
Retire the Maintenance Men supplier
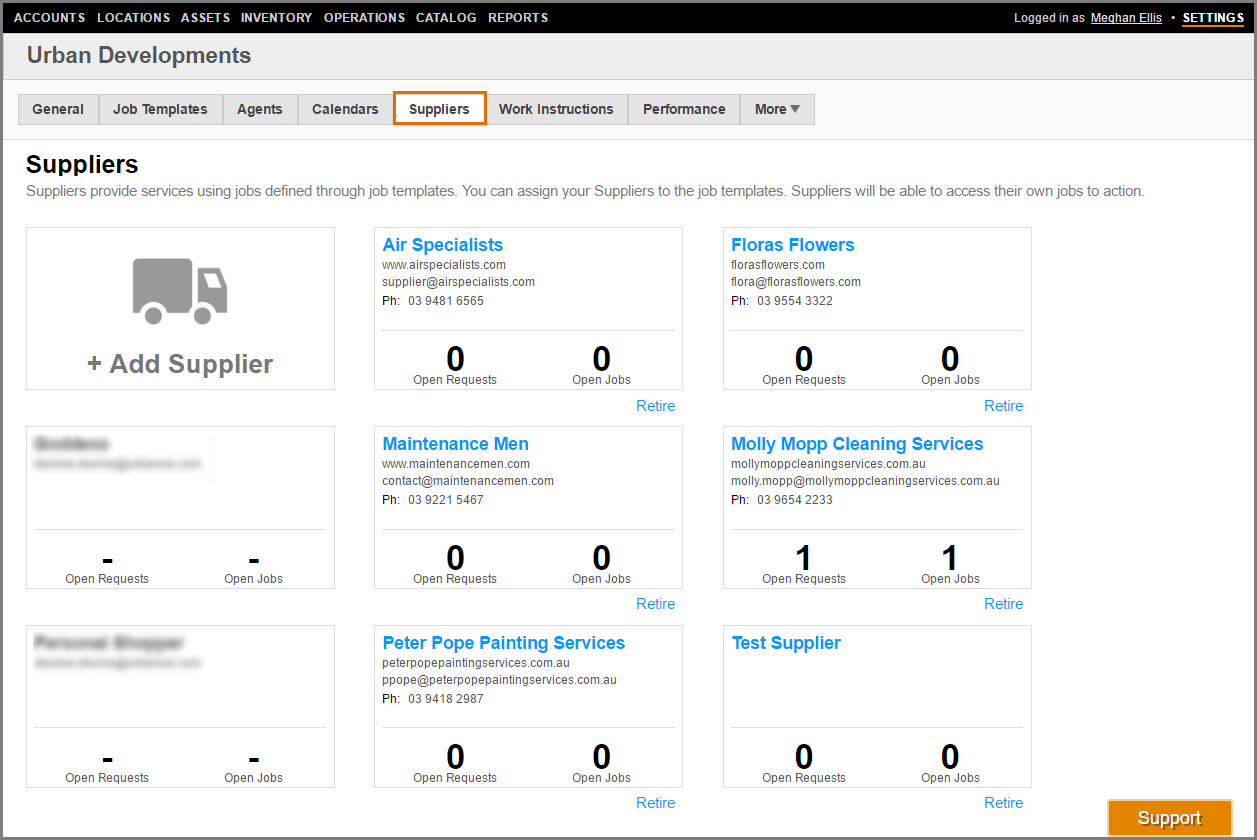click(x=655, y=604)
